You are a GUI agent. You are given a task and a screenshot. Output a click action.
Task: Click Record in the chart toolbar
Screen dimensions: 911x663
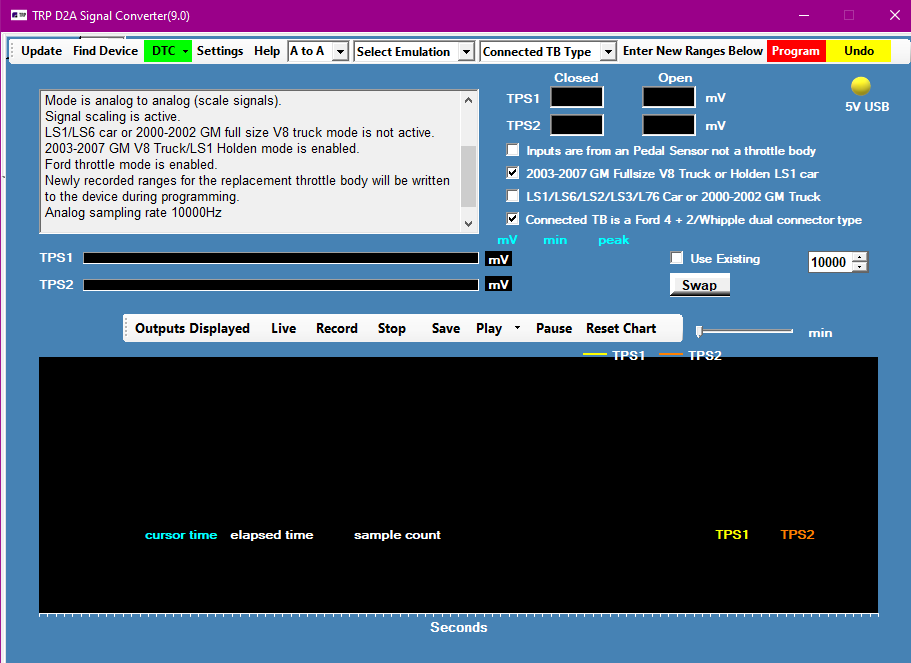tap(337, 328)
